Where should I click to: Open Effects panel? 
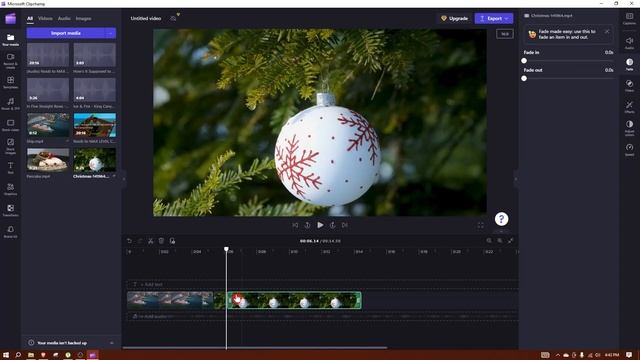(x=629, y=107)
